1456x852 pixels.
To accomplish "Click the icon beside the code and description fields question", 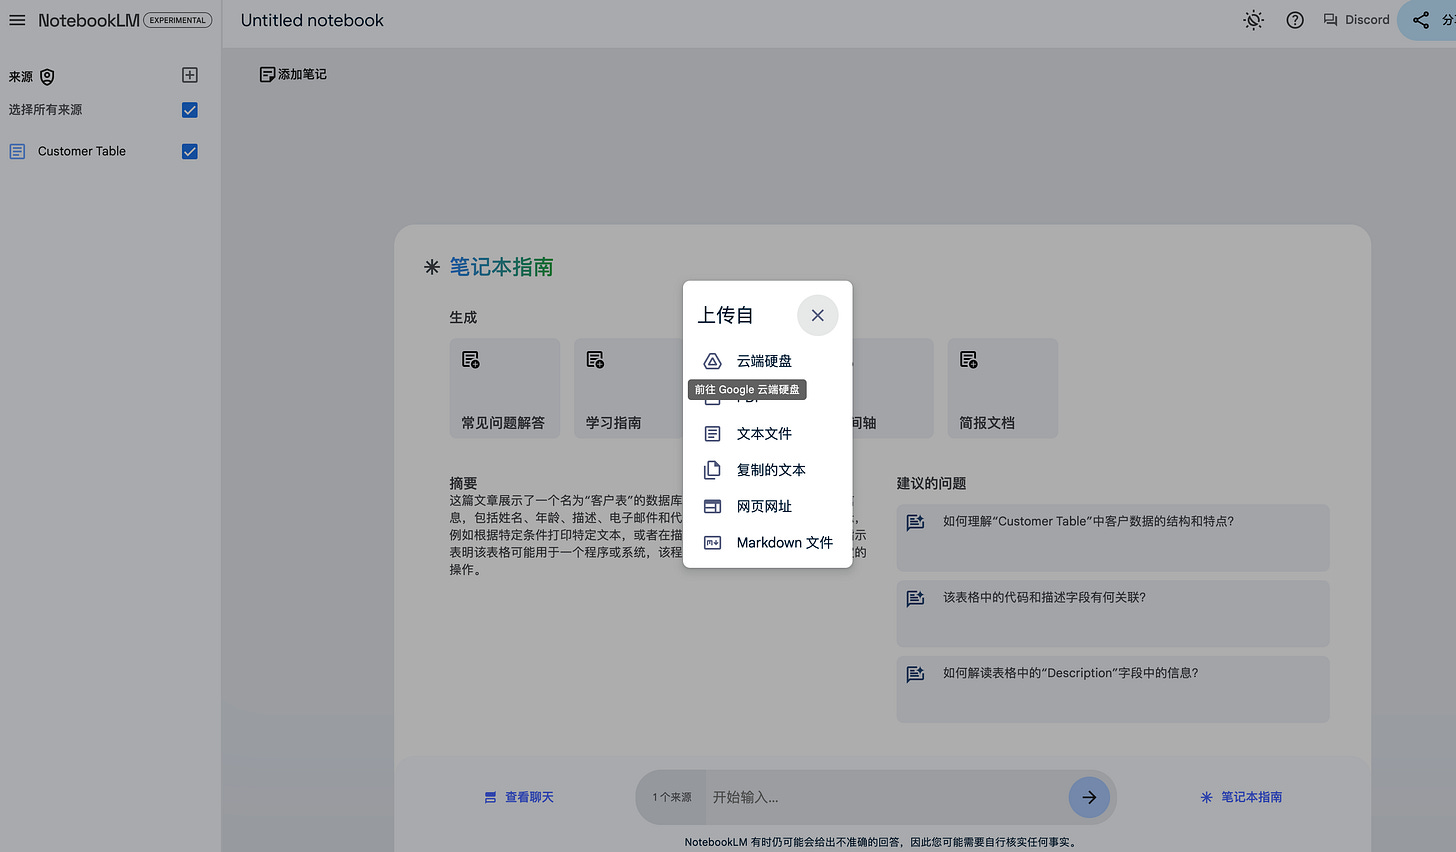I will (x=915, y=598).
